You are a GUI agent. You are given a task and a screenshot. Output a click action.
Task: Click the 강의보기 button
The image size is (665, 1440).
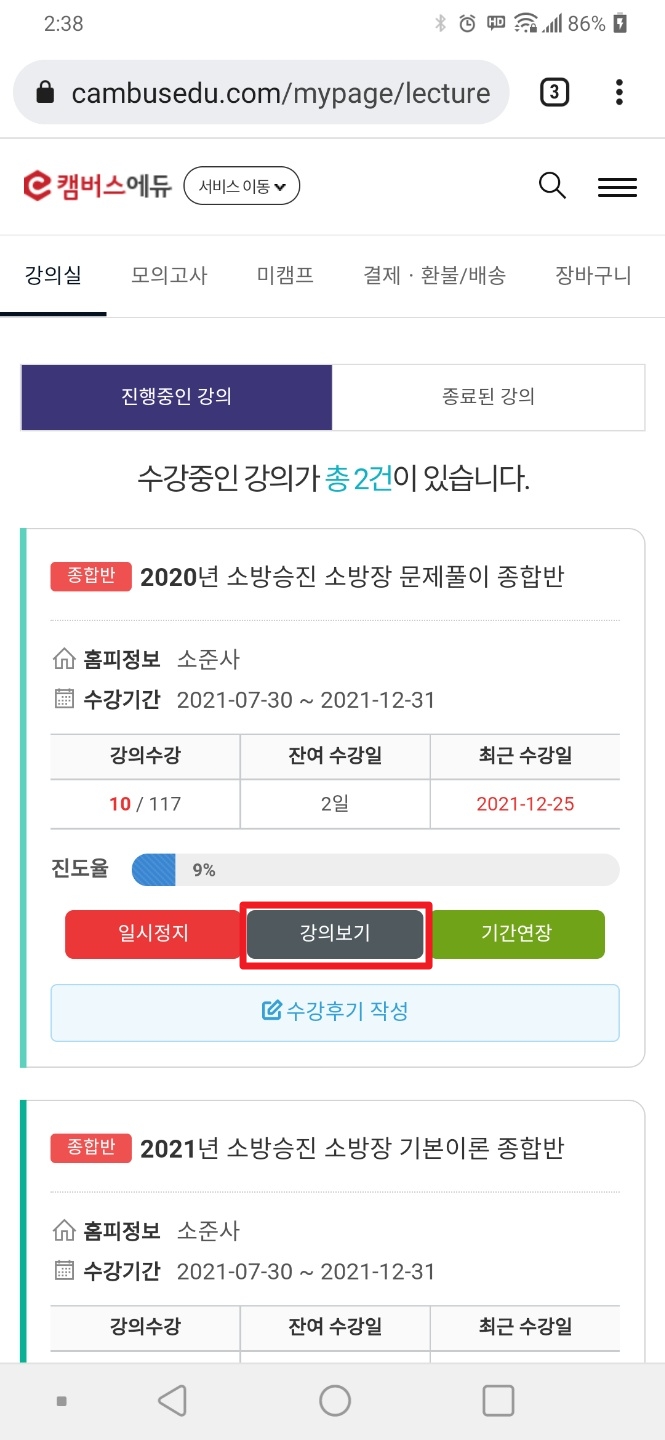pos(335,934)
